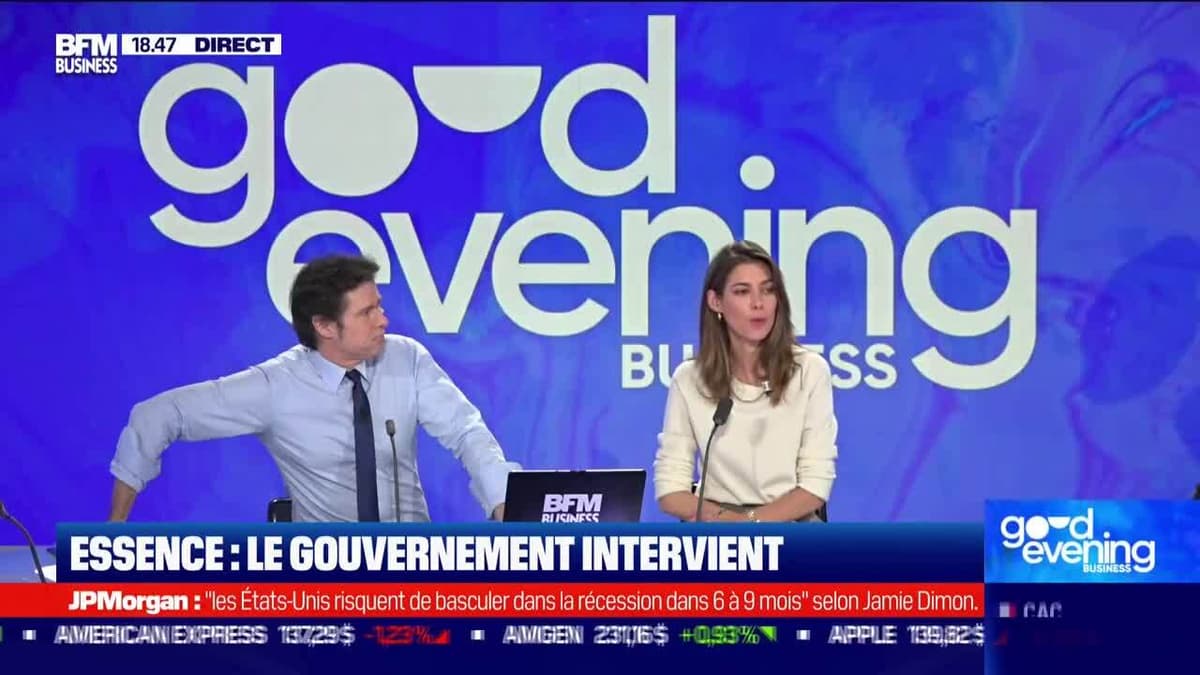
Task: Click the microphone in front of the woman
Action: pyautogui.click(x=721, y=413)
